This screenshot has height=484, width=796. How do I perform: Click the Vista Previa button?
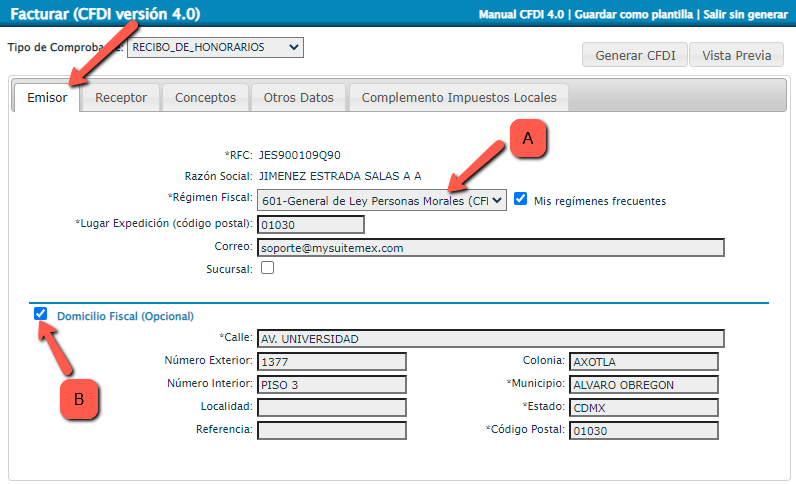tap(736, 55)
